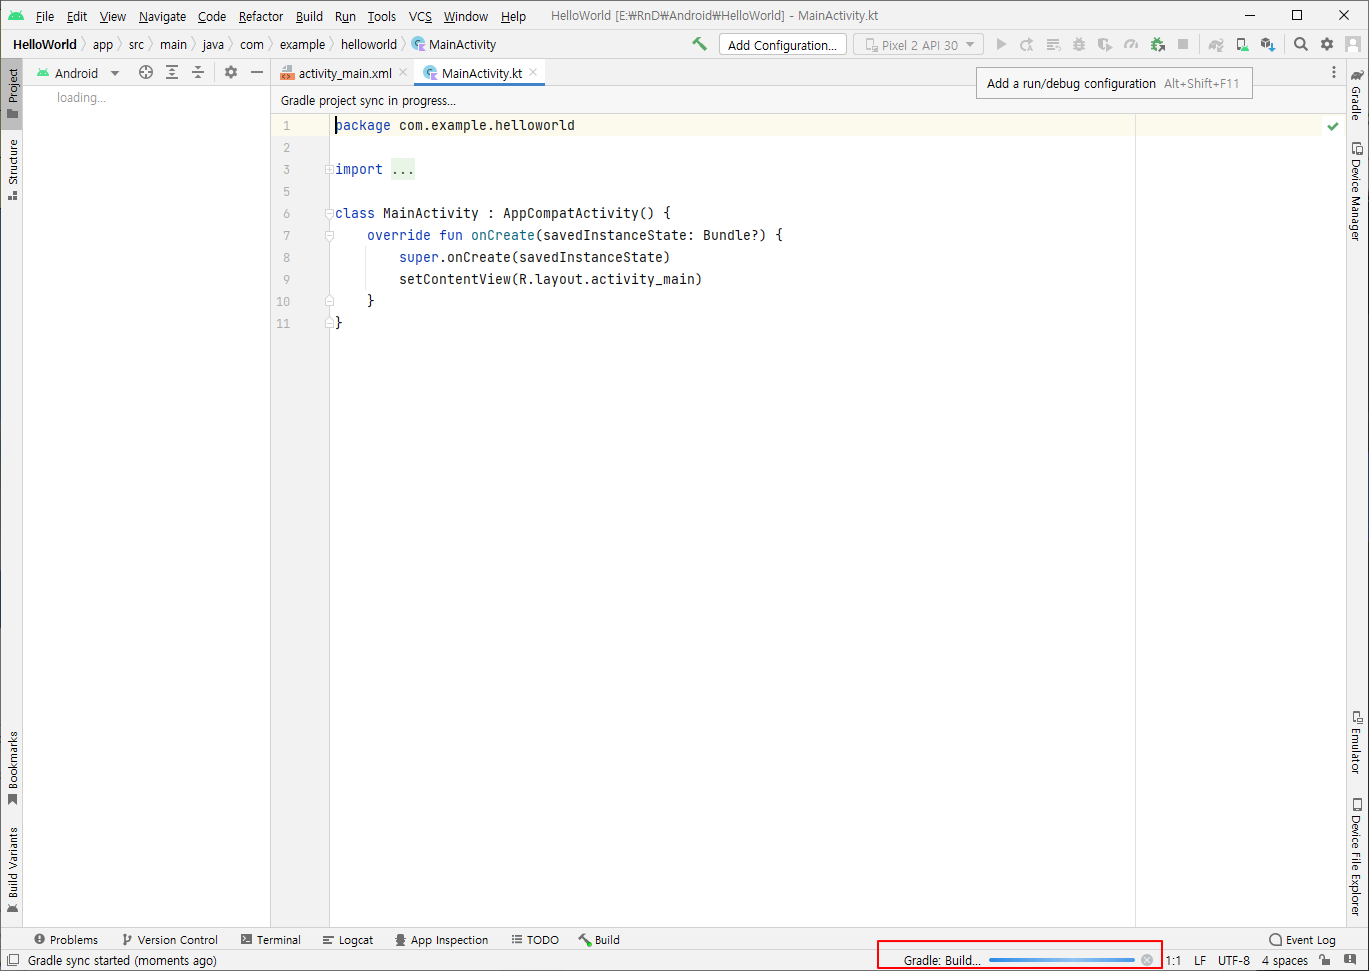Toggle the Structure tool window stripe button
The image size is (1369, 971).
click(13, 170)
